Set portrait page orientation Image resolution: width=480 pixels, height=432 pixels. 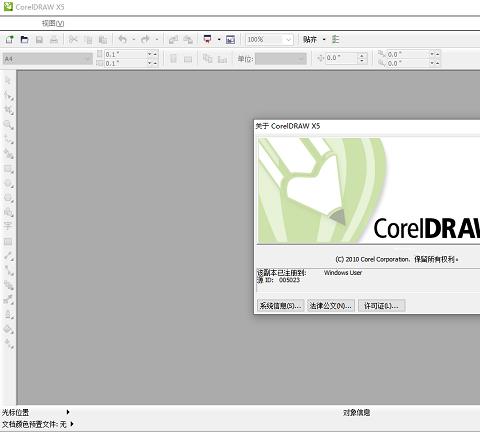[173, 59]
